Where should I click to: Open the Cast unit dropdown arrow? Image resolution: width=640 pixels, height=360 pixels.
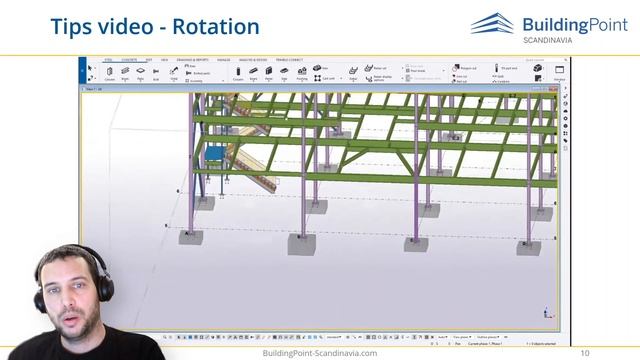[x=341, y=78]
